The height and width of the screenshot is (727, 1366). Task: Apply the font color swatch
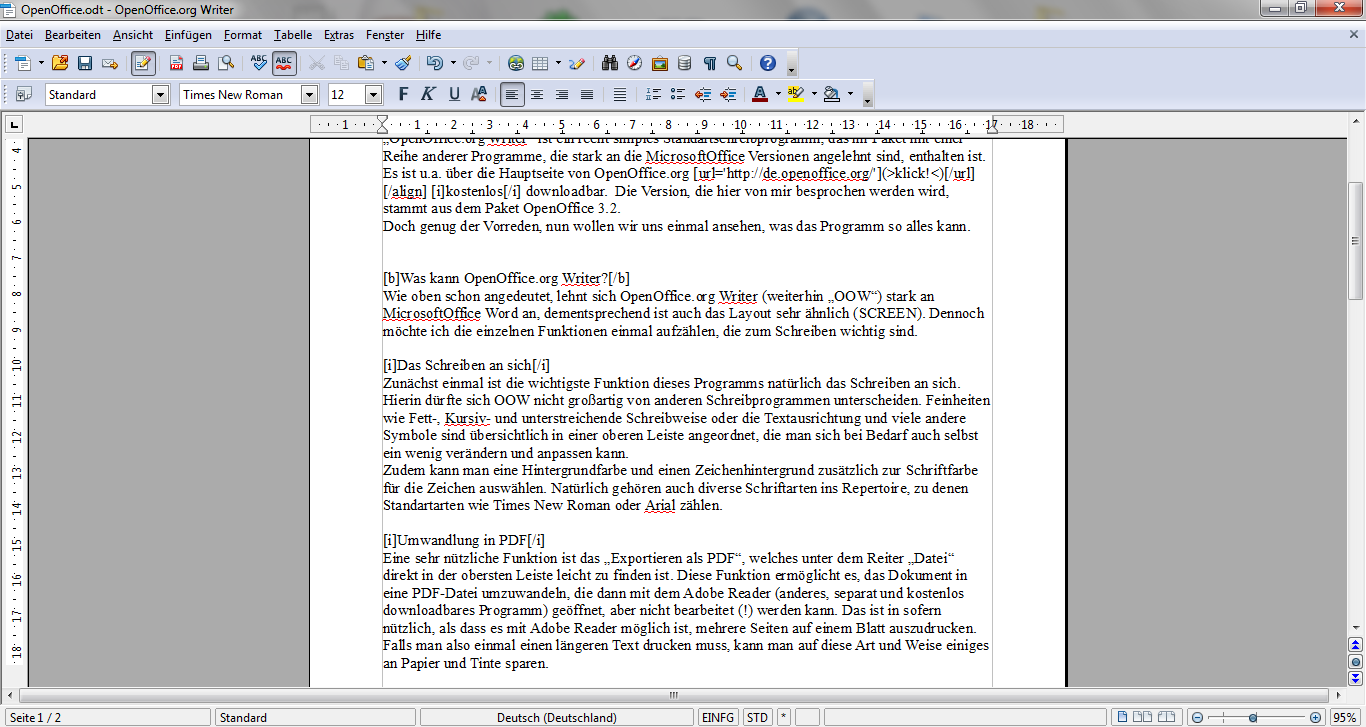coord(759,94)
